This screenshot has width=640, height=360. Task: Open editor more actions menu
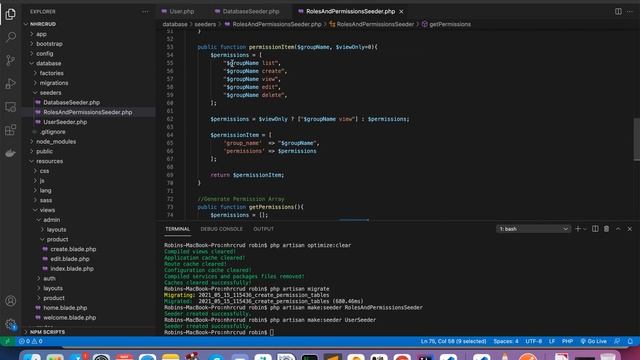630,11
